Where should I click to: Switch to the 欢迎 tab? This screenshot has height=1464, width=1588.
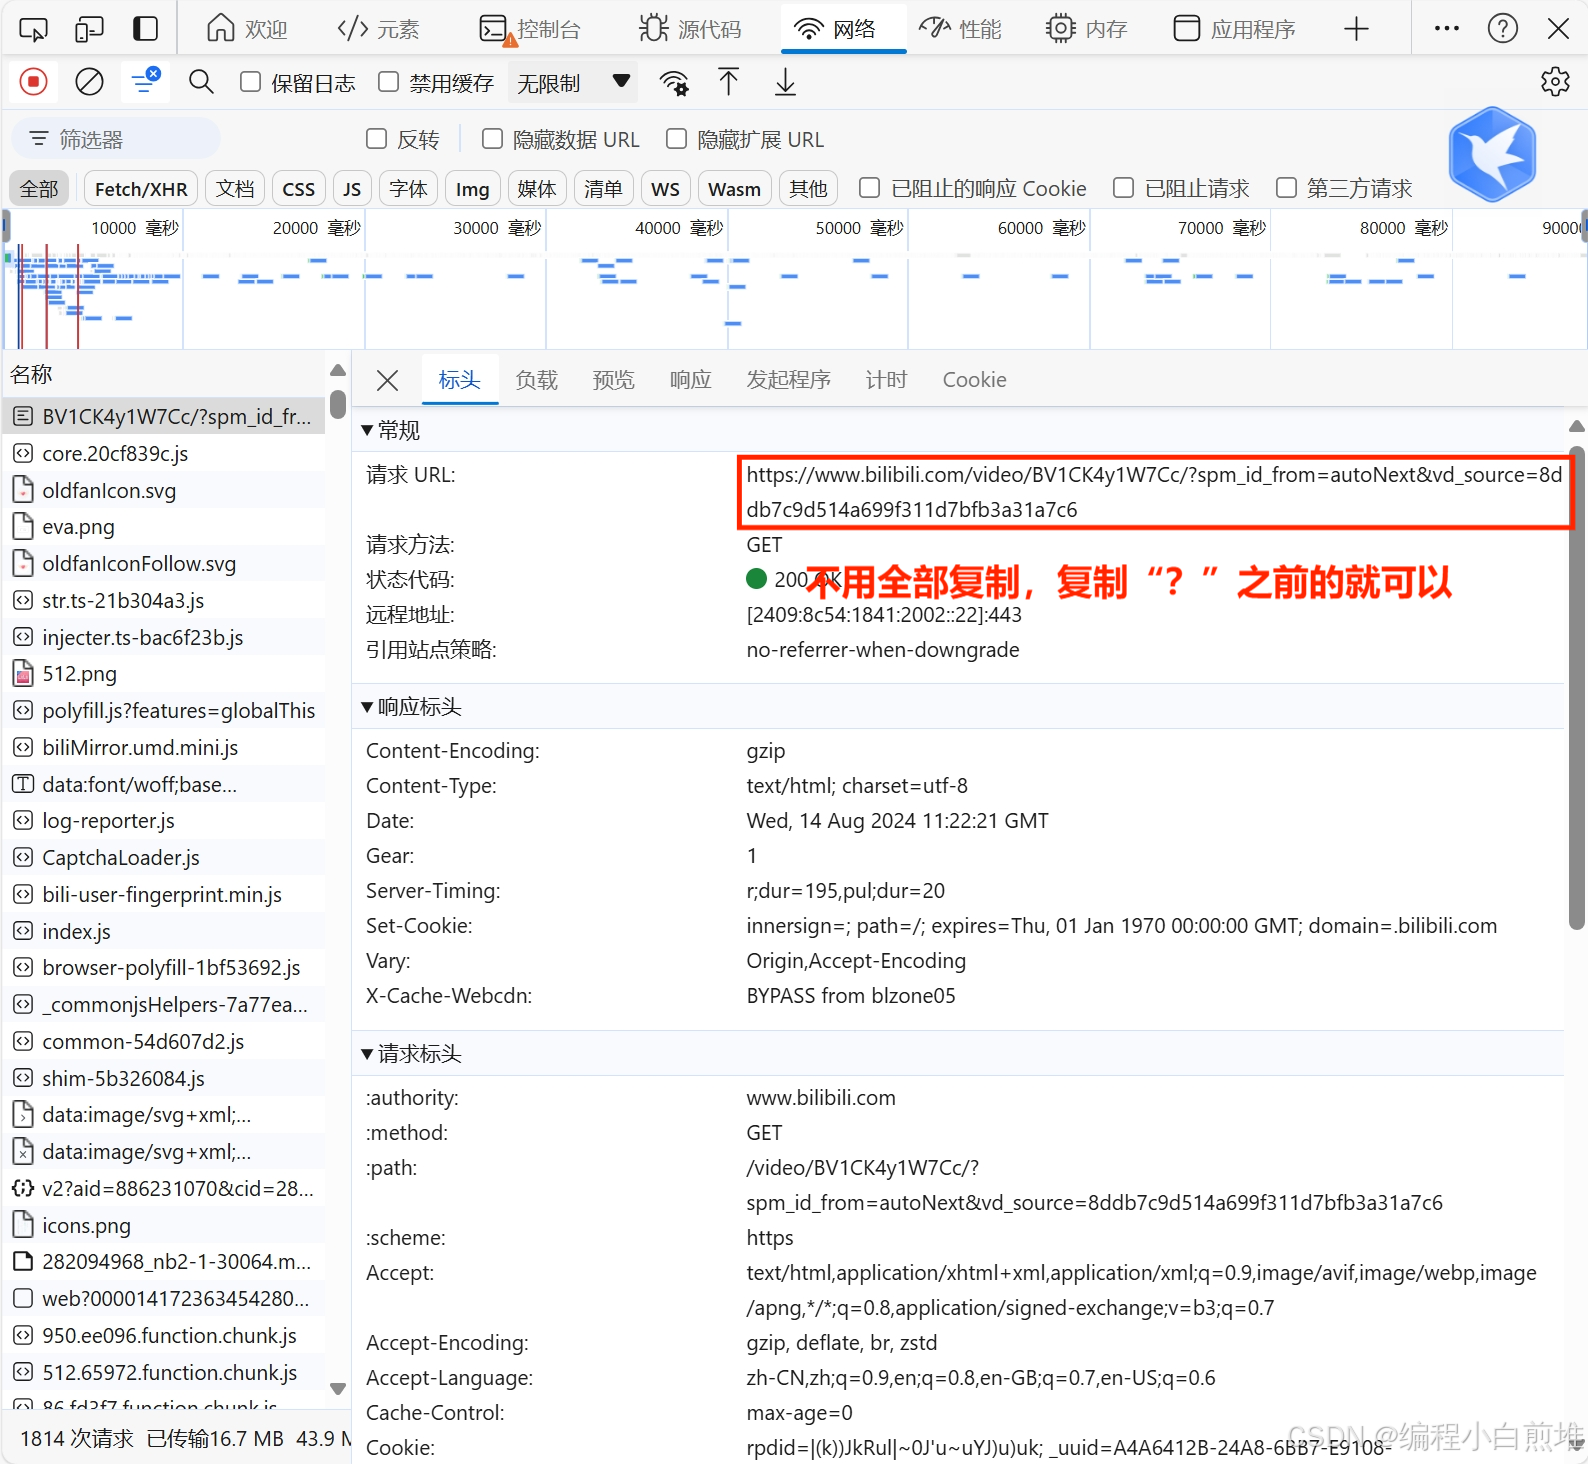(x=247, y=29)
